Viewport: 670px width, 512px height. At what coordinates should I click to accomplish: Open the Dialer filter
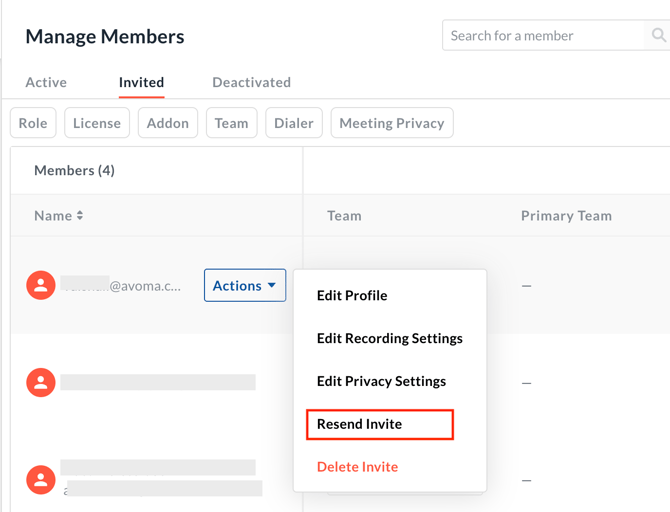(294, 123)
